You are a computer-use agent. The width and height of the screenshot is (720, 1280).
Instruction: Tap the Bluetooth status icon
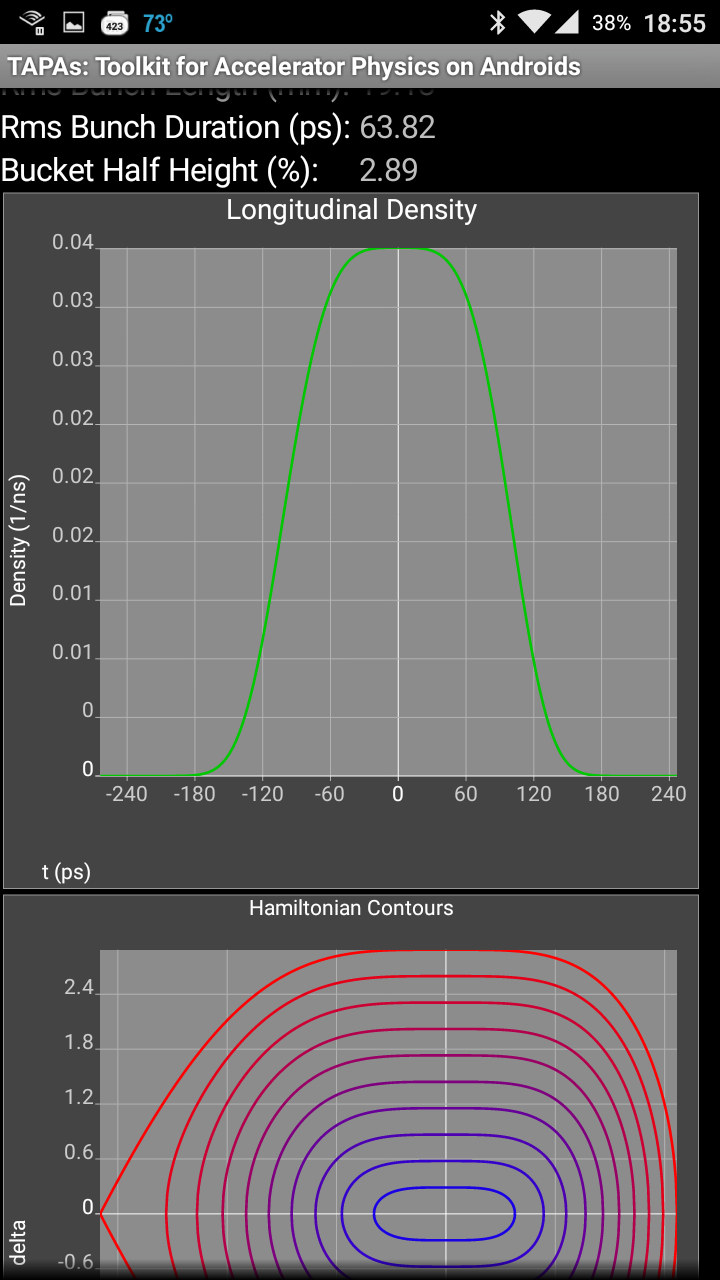pos(497,22)
